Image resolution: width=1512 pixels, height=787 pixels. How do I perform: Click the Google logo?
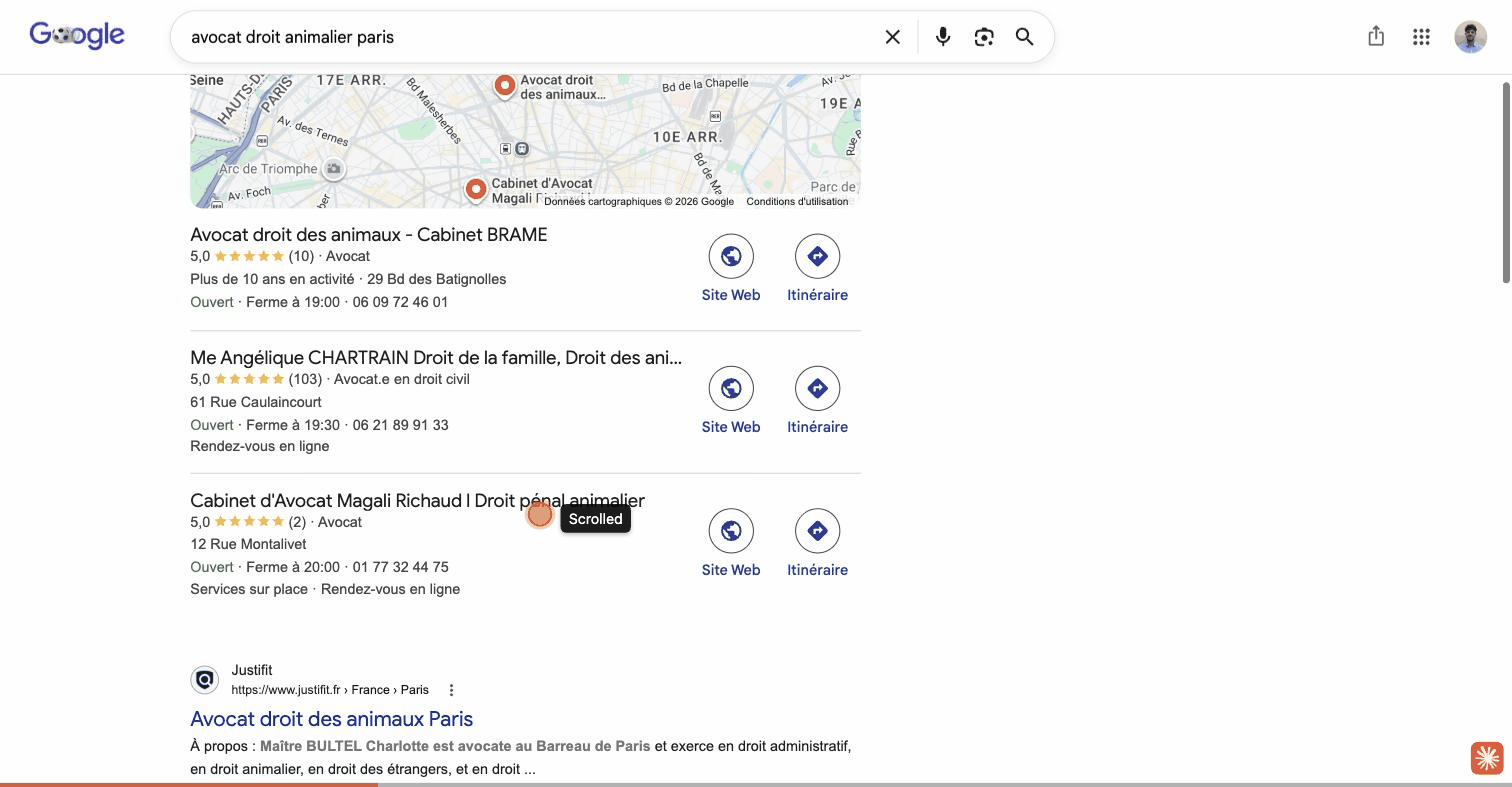pos(77,36)
